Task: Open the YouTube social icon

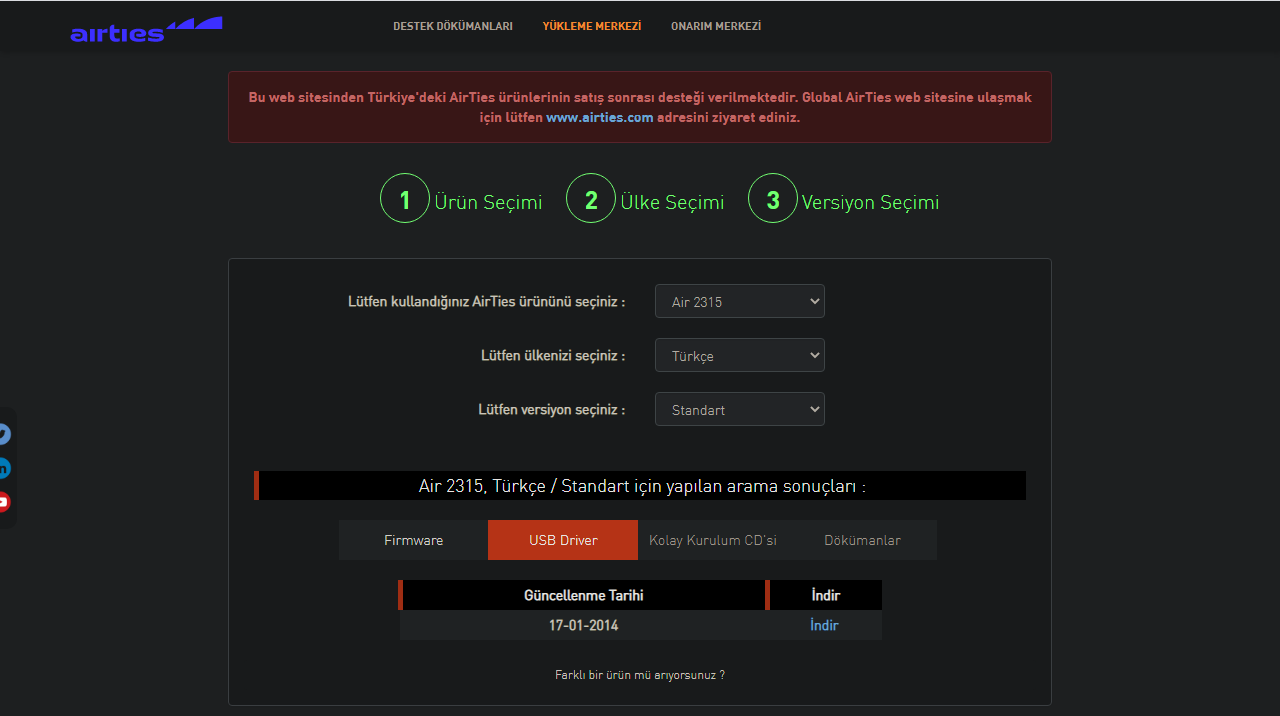Action: pyautogui.click(x=3, y=502)
